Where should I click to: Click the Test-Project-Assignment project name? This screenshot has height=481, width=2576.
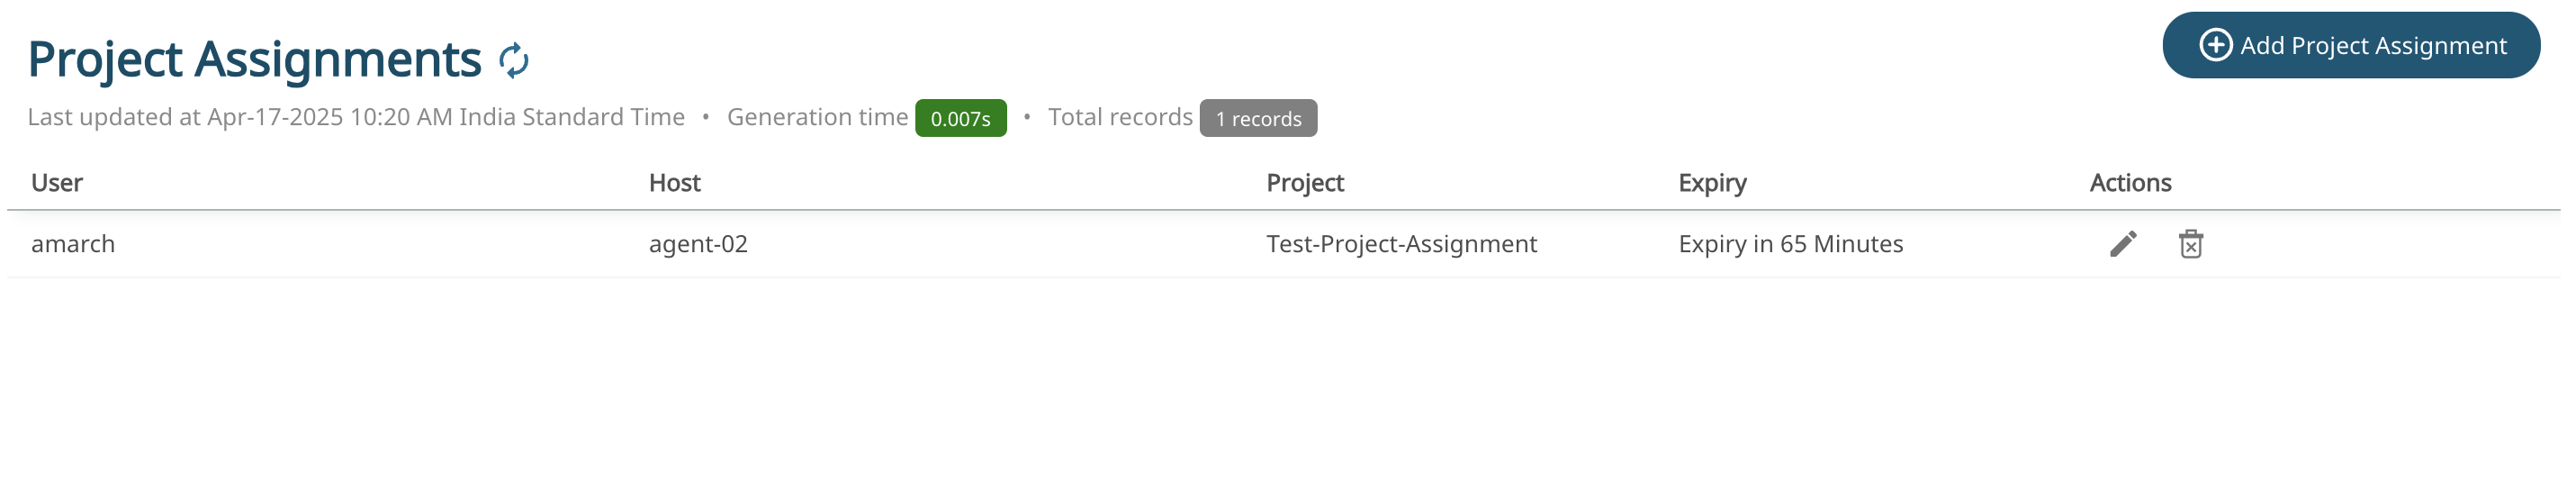[x=1401, y=244]
